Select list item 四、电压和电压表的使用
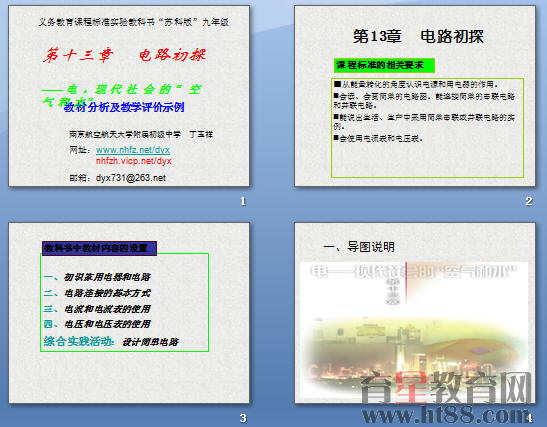 [x=97, y=324]
